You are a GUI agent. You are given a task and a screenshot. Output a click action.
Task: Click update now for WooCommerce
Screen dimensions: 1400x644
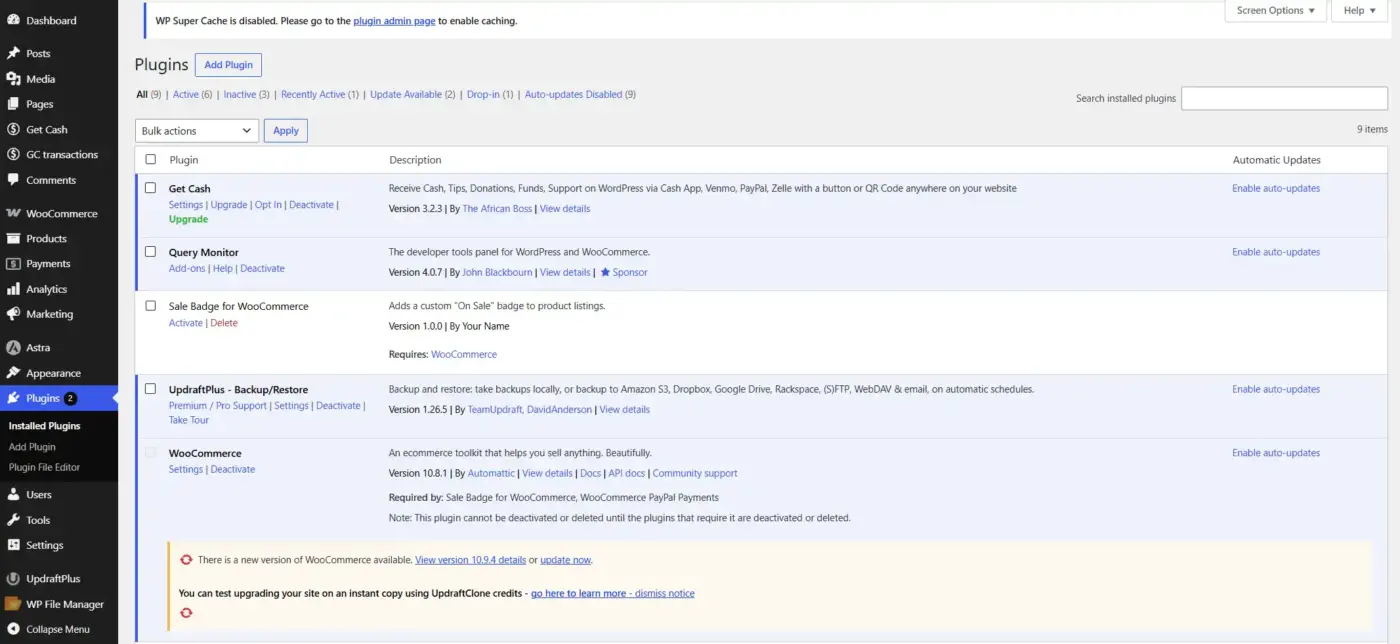pyautogui.click(x=565, y=560)
